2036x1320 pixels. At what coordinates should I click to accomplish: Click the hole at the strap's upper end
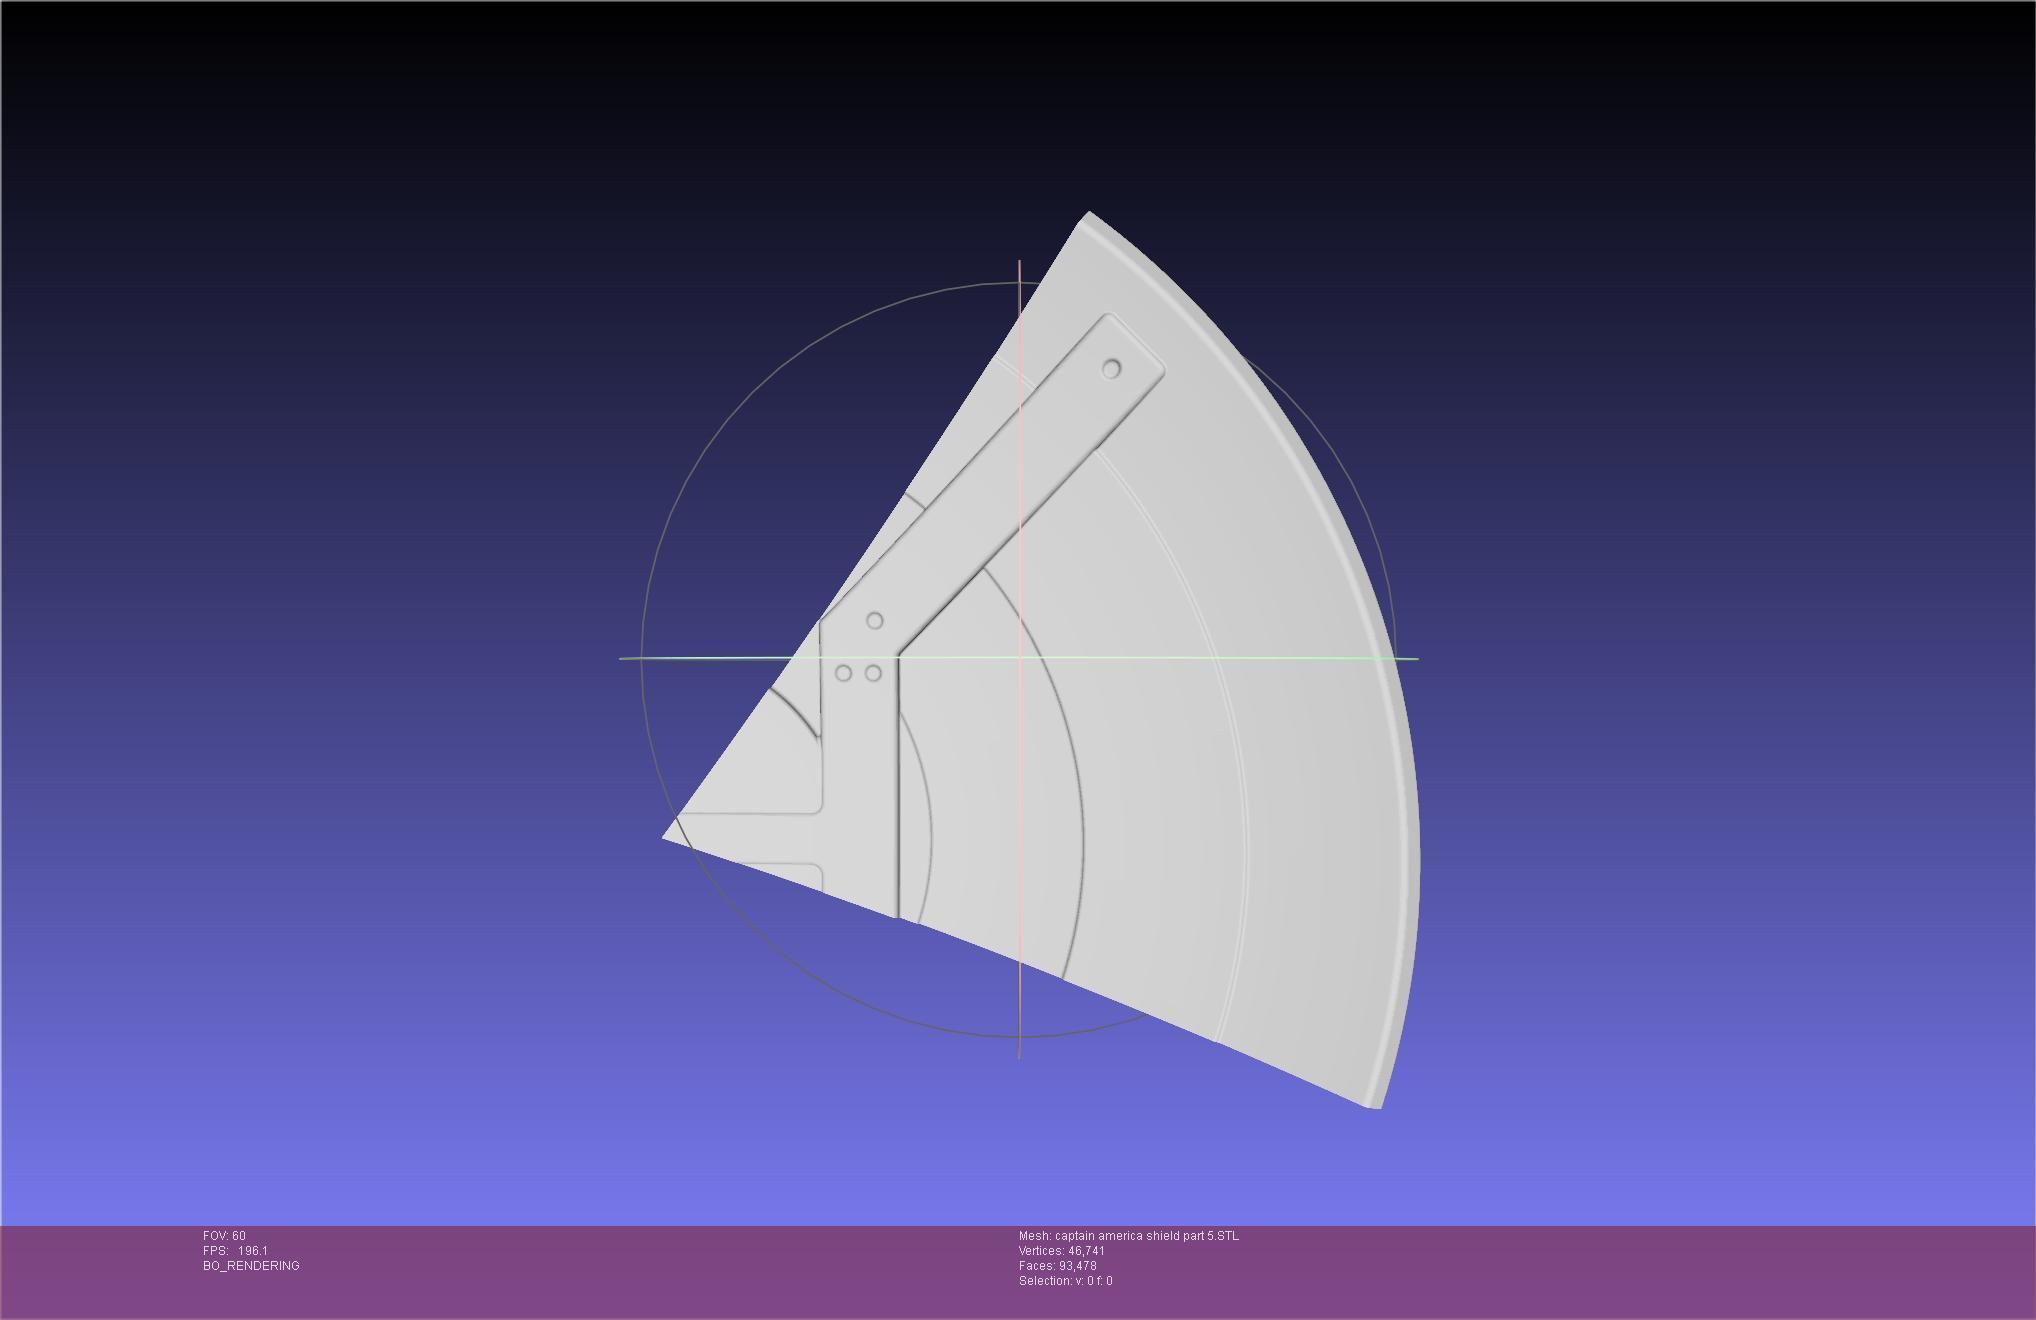pyautogui.click(x=1111, y=369)
